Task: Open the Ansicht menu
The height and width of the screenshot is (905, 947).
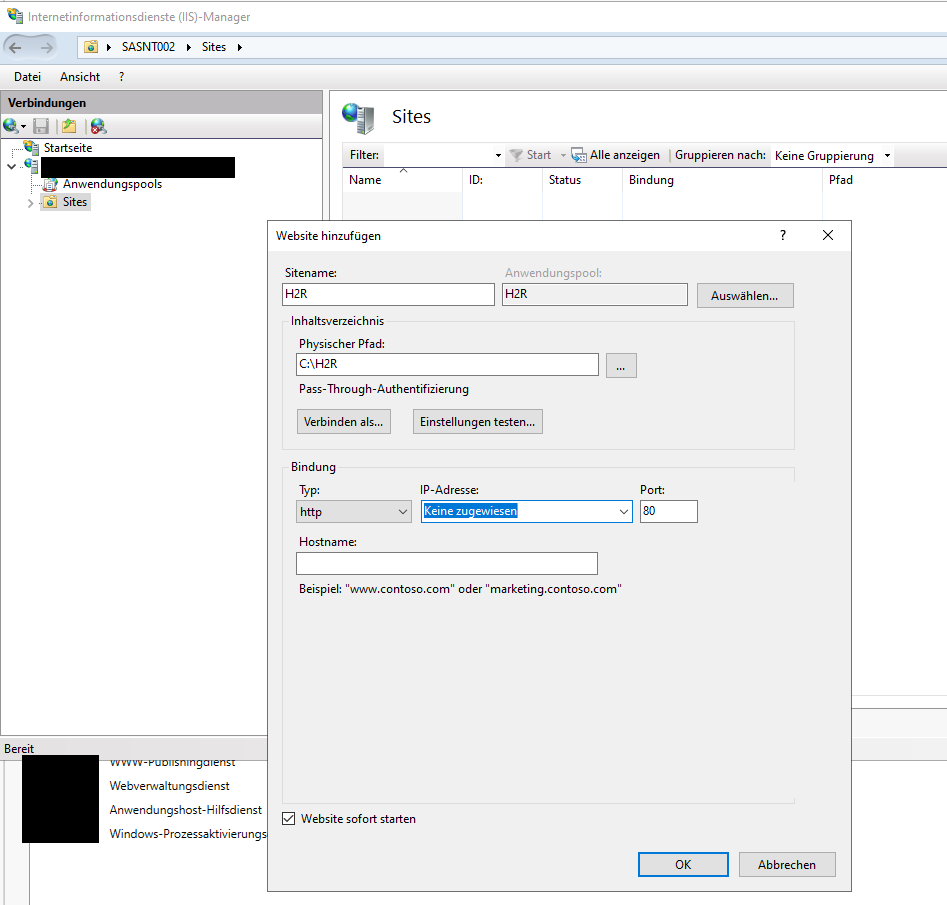Action: point(80,77)
